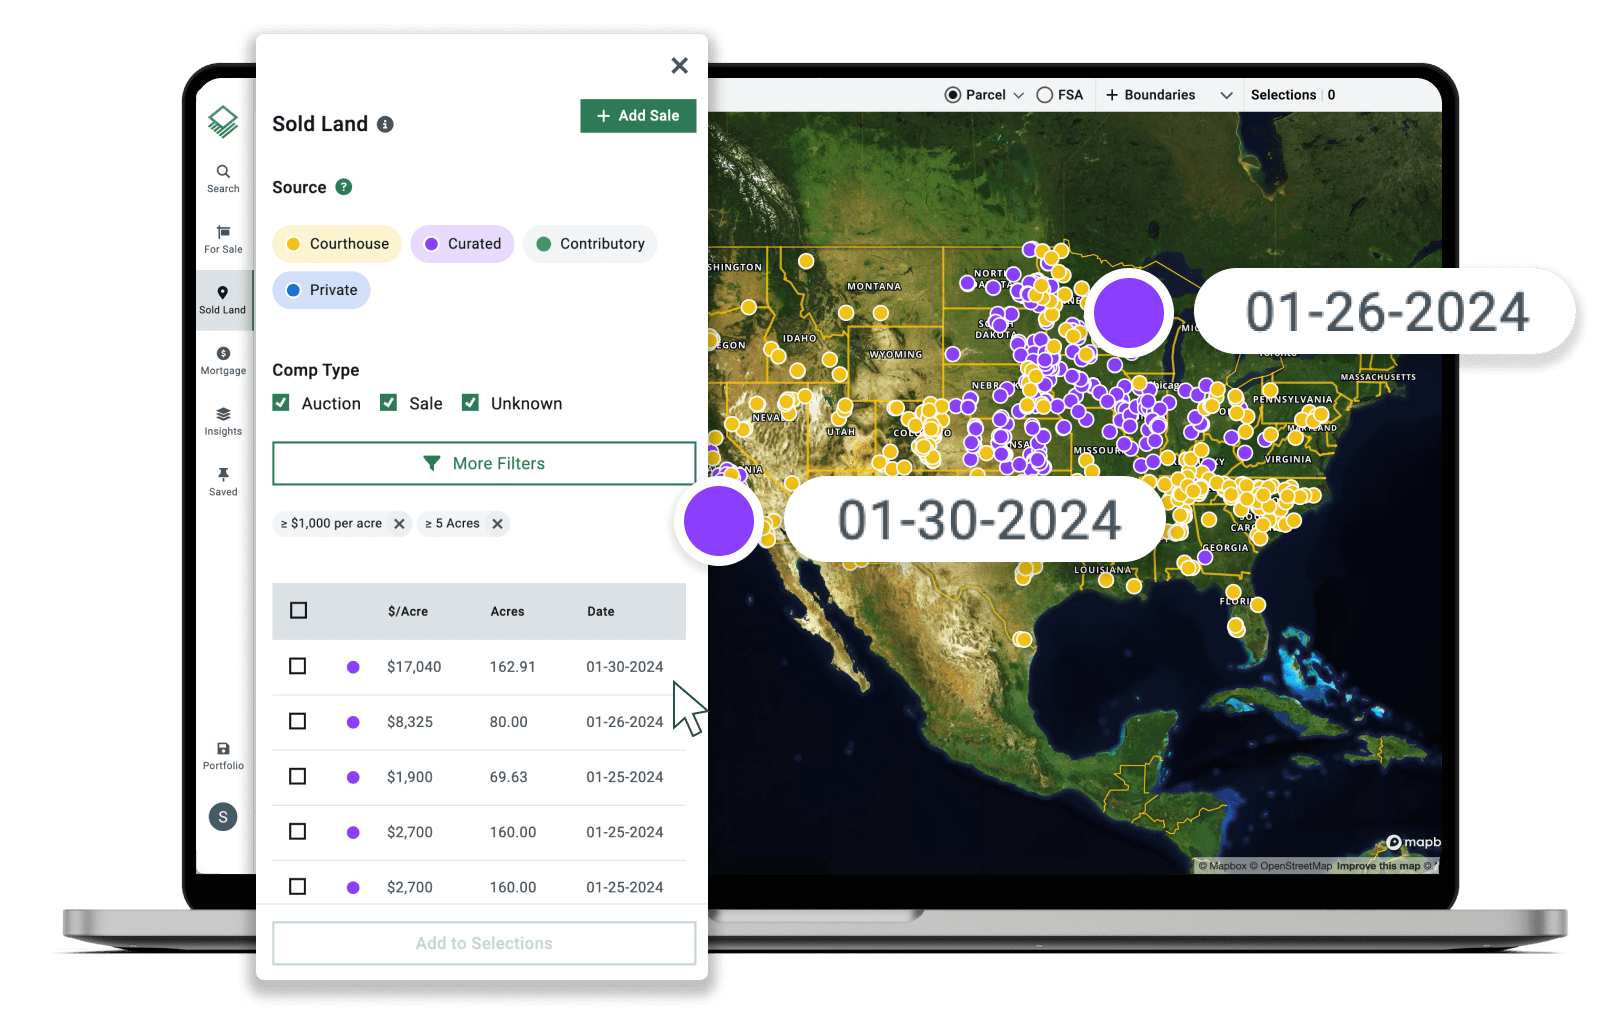Select the Curated source pill
This screenshot has height=1028, width=1600.
click(x=461, y=243)
